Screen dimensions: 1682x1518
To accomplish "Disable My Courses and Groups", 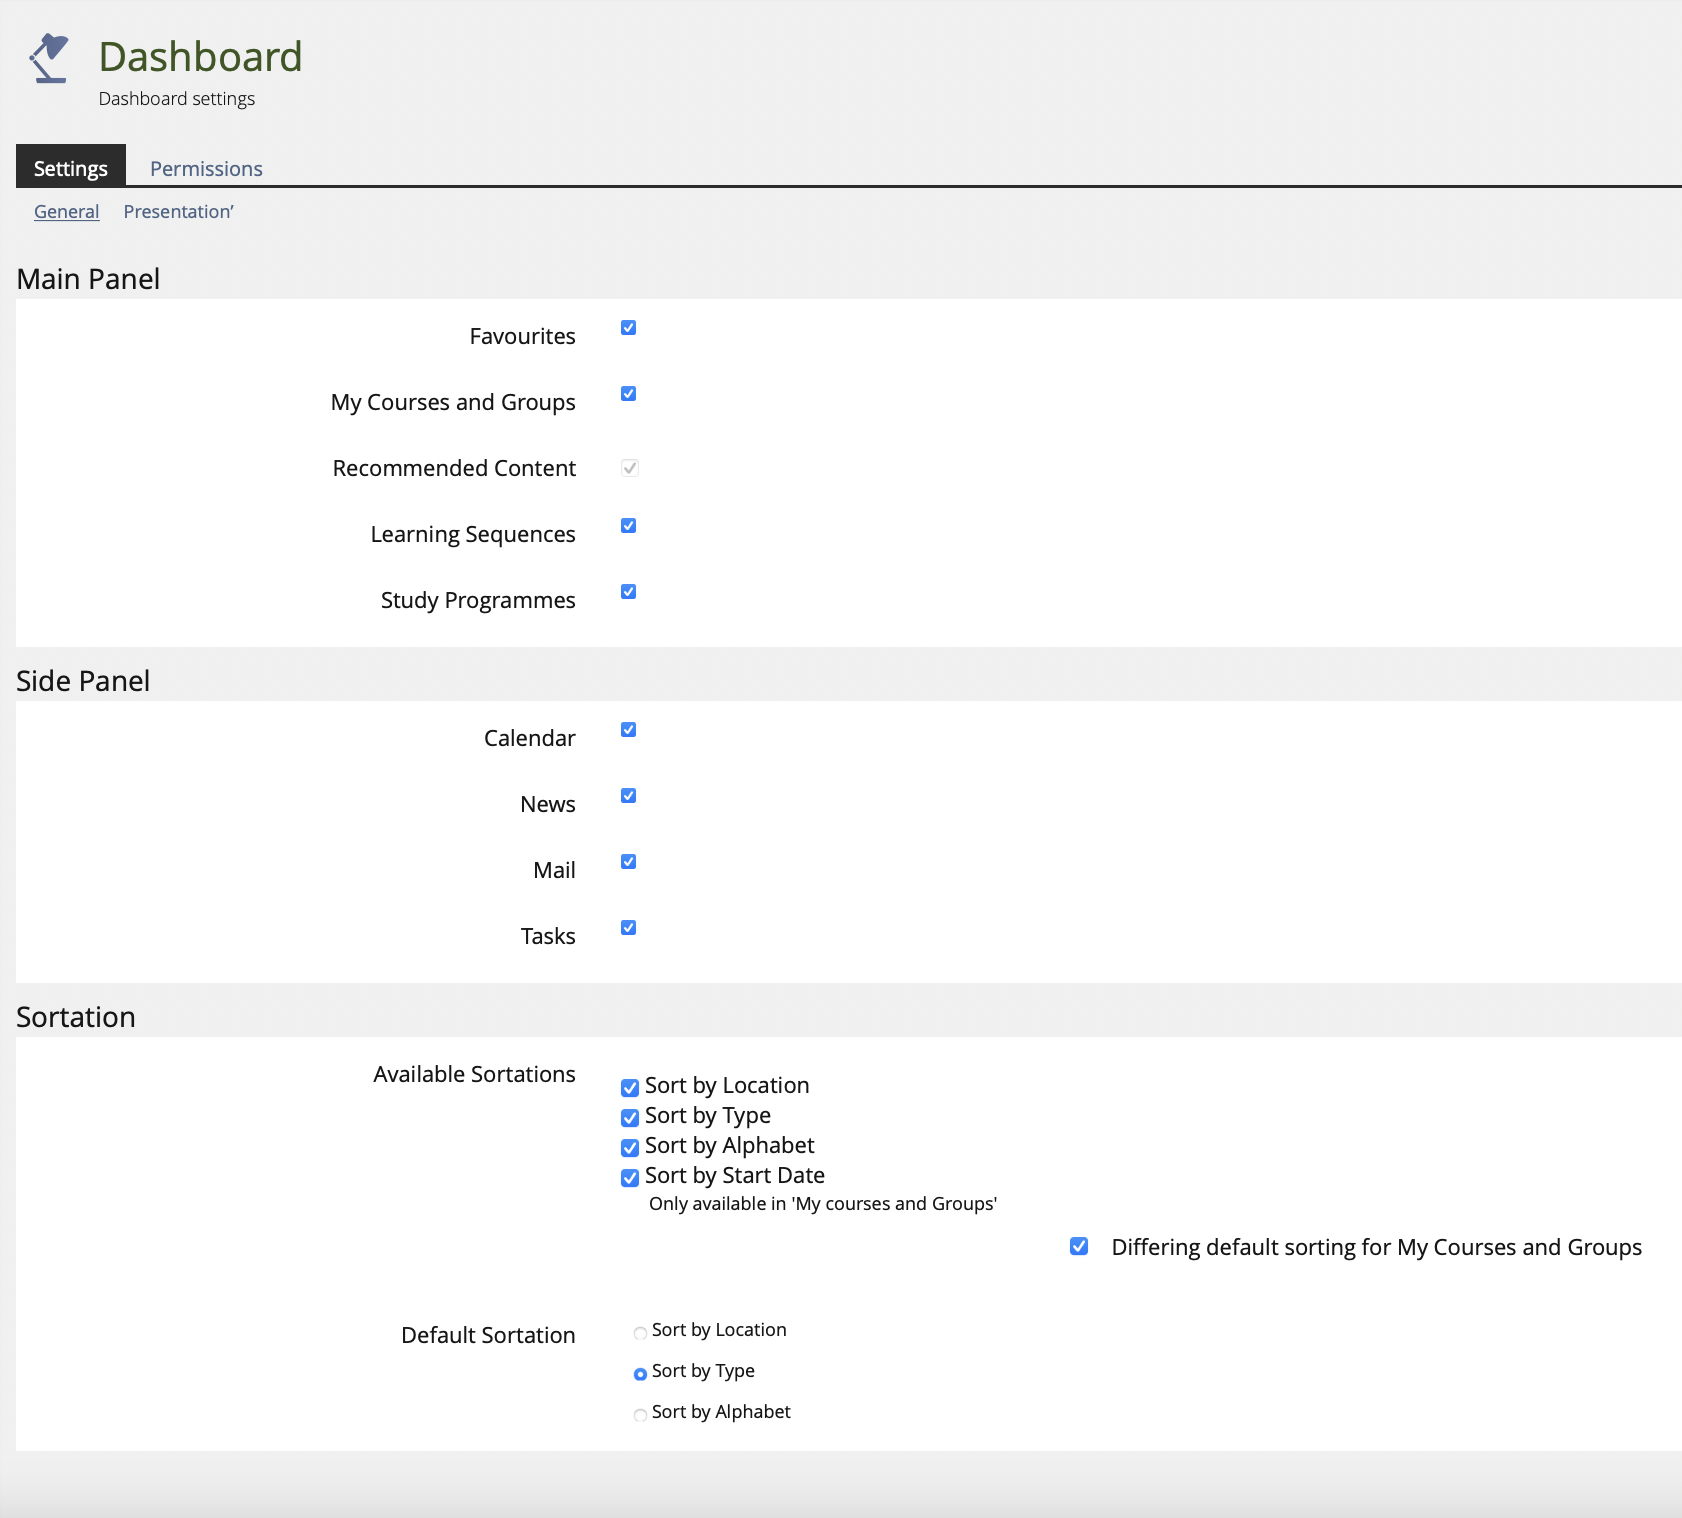I will pos(628,394).
